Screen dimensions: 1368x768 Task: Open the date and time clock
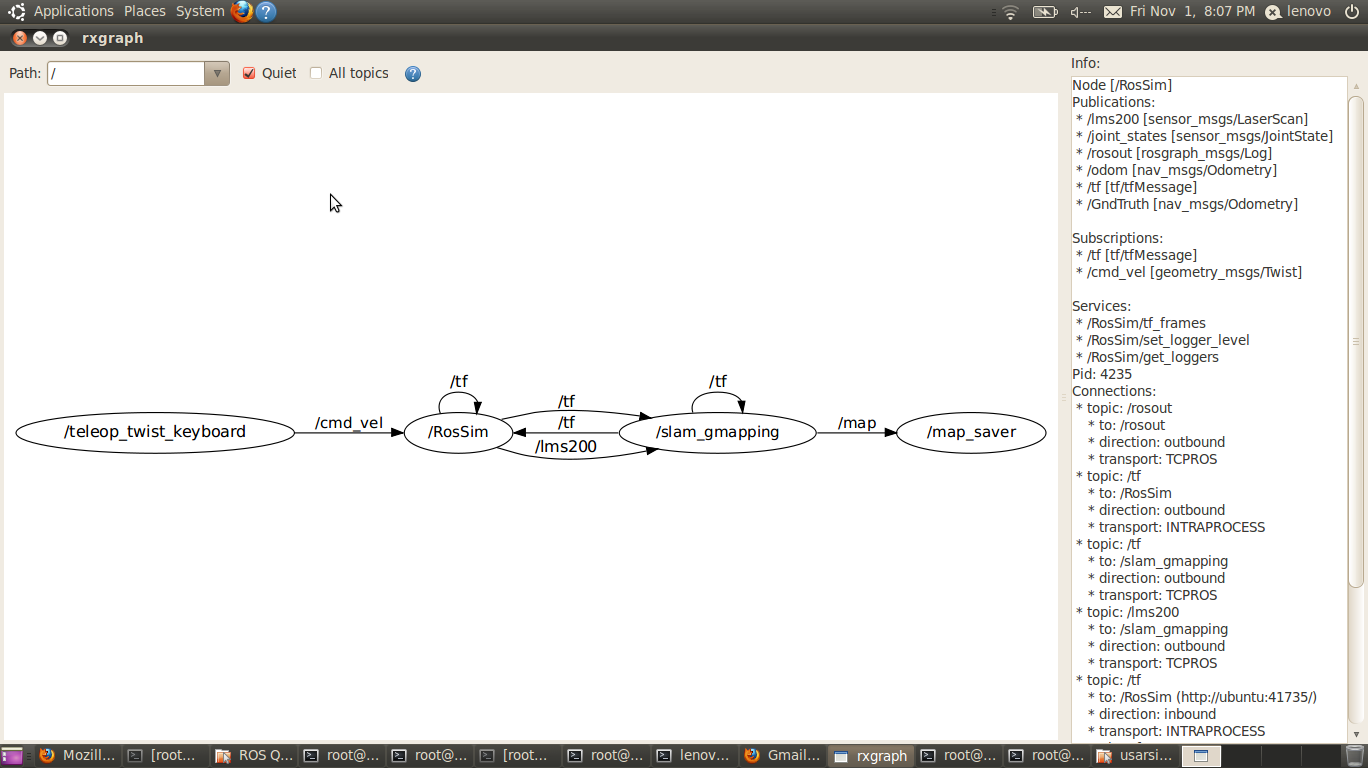(1192, 11)
